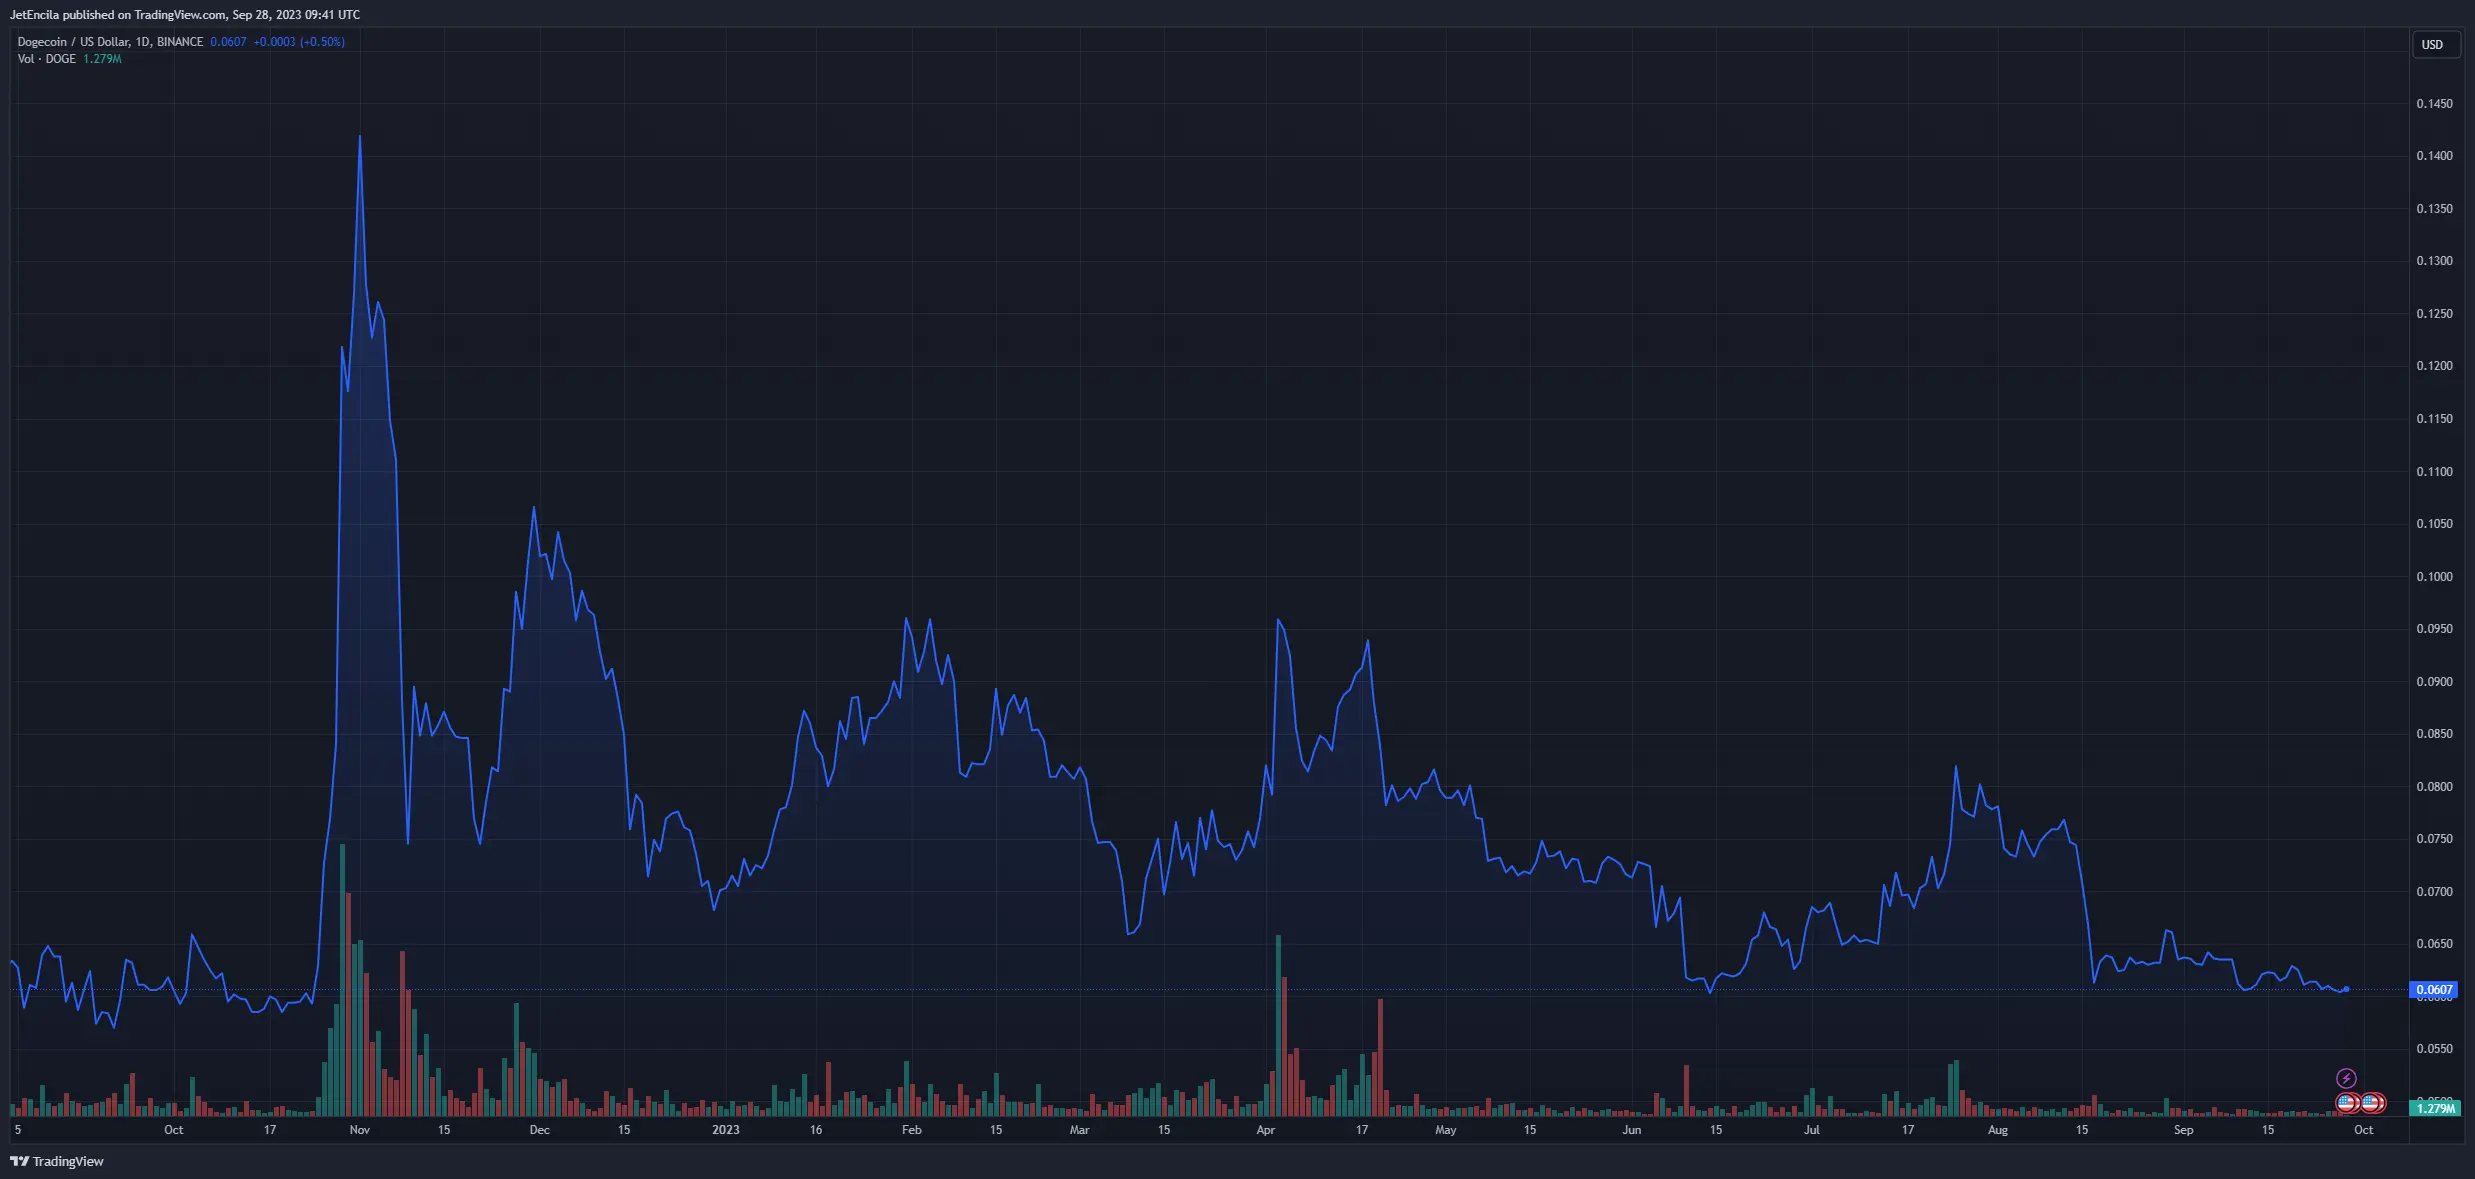The height and width of the screenshot is (1179, 2475).
Task: Click the blue last-price dot on the line
Action: (x=2346, y=989)
